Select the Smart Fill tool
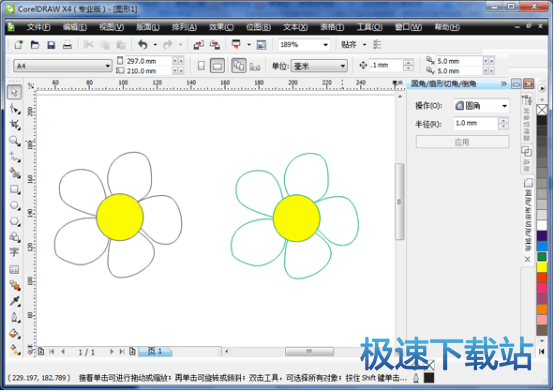The image size is (554, 391). pos(14,173)
